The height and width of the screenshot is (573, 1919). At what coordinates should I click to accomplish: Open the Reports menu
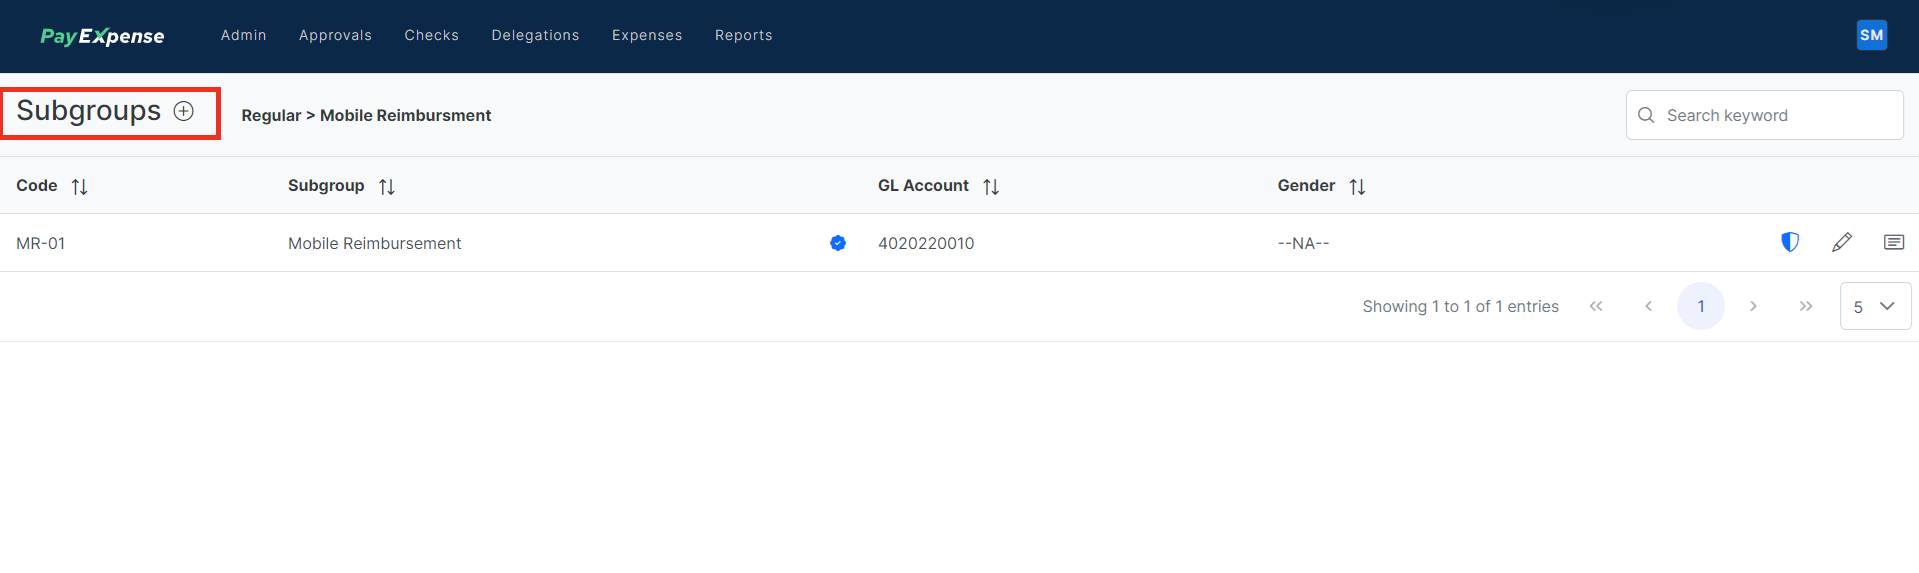743,35
